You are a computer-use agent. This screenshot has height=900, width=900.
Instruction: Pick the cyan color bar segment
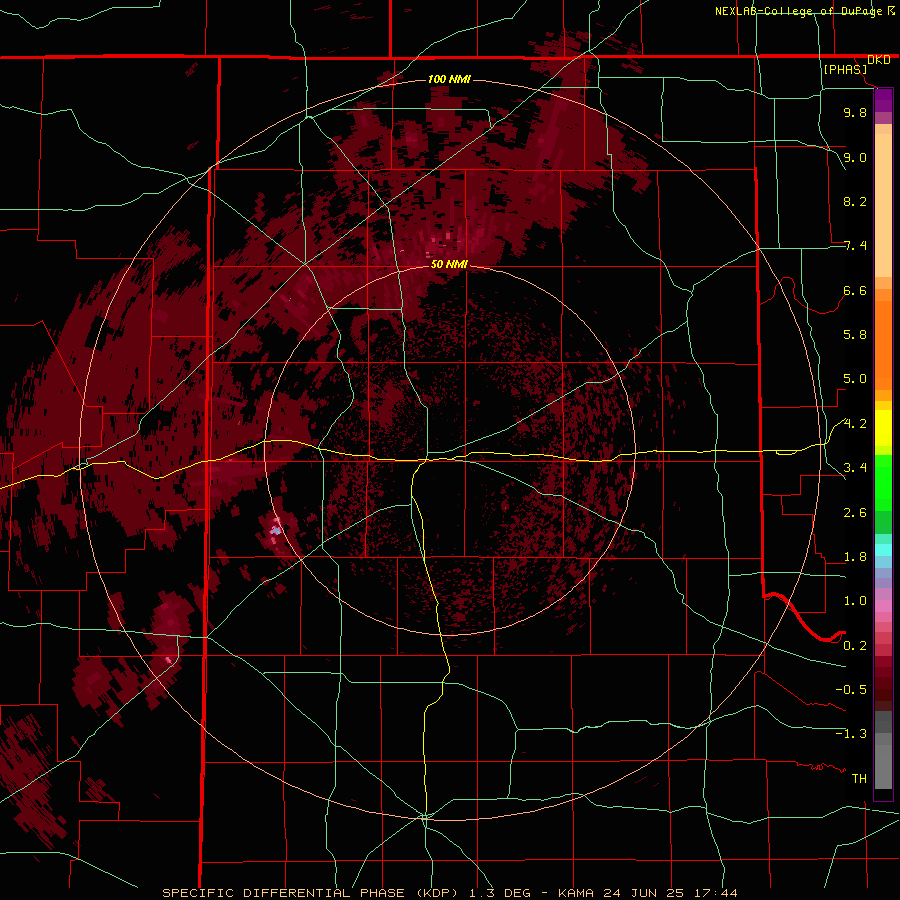click(x=883, y=550)
